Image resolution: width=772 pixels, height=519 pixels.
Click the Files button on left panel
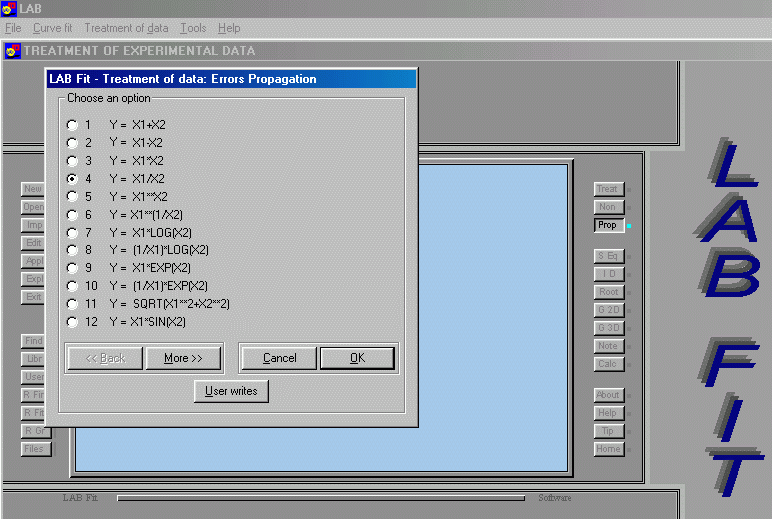(x=34, y=449)
